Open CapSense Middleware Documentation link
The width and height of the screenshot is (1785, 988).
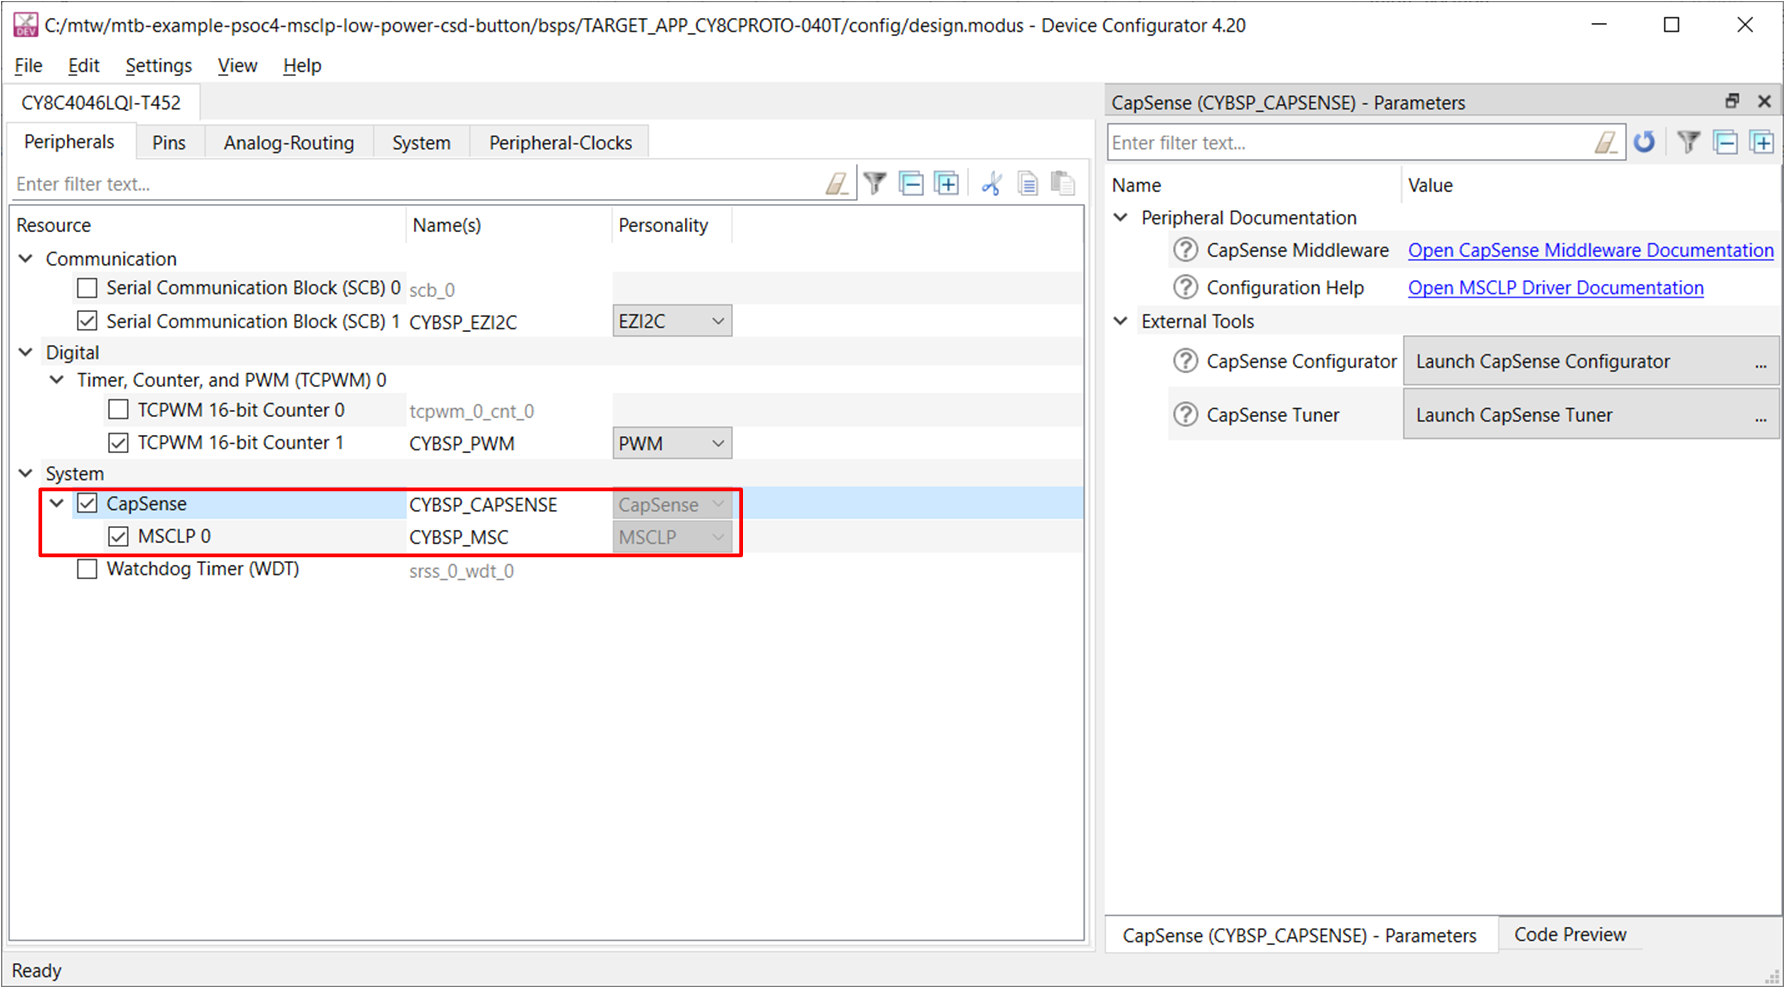(x=1590, y=250)
